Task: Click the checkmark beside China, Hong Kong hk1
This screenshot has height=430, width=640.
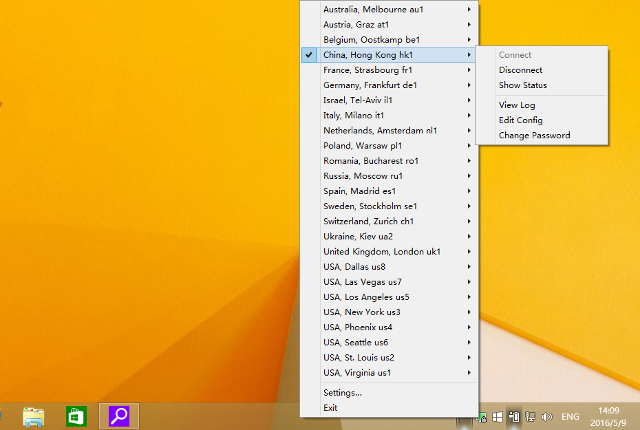Action: 309,55
